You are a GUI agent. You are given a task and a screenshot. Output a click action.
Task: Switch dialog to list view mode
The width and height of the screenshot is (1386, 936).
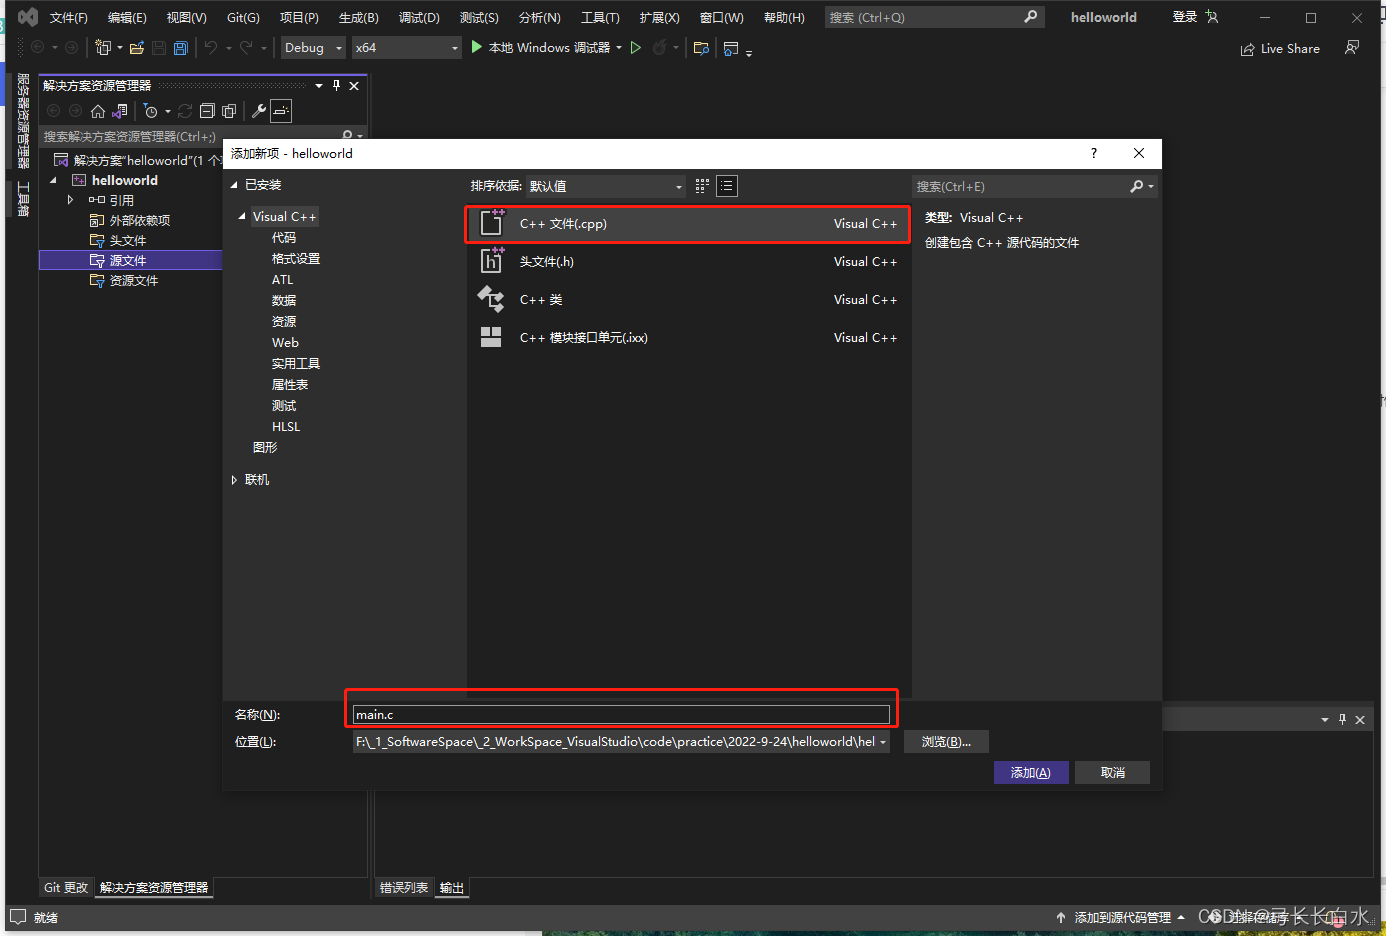[x=727, y=186]
